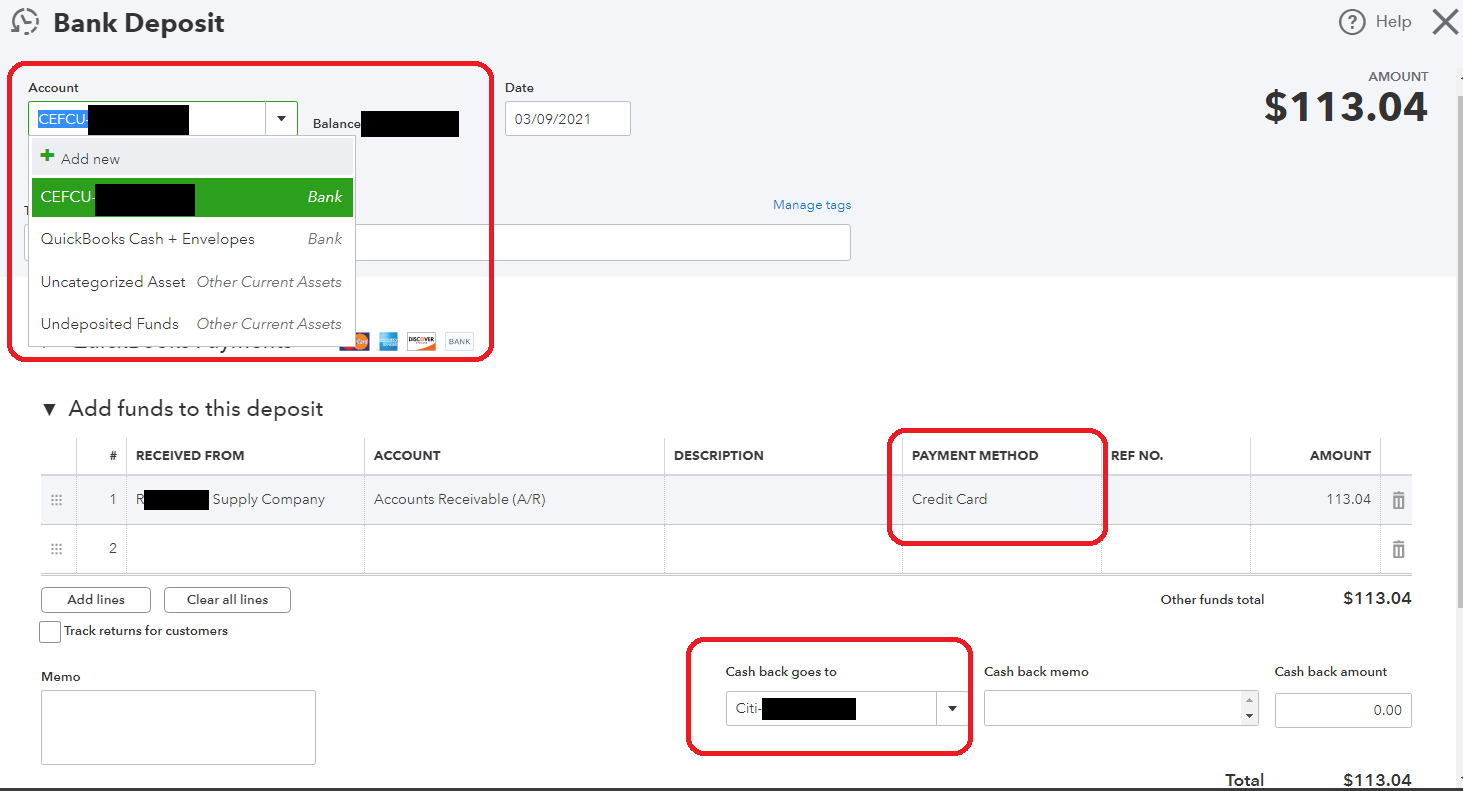Screen dimensions: 1463x791
Task: Delete deposit line 1 with trash icon
Action: click(x=1397, y=500)
